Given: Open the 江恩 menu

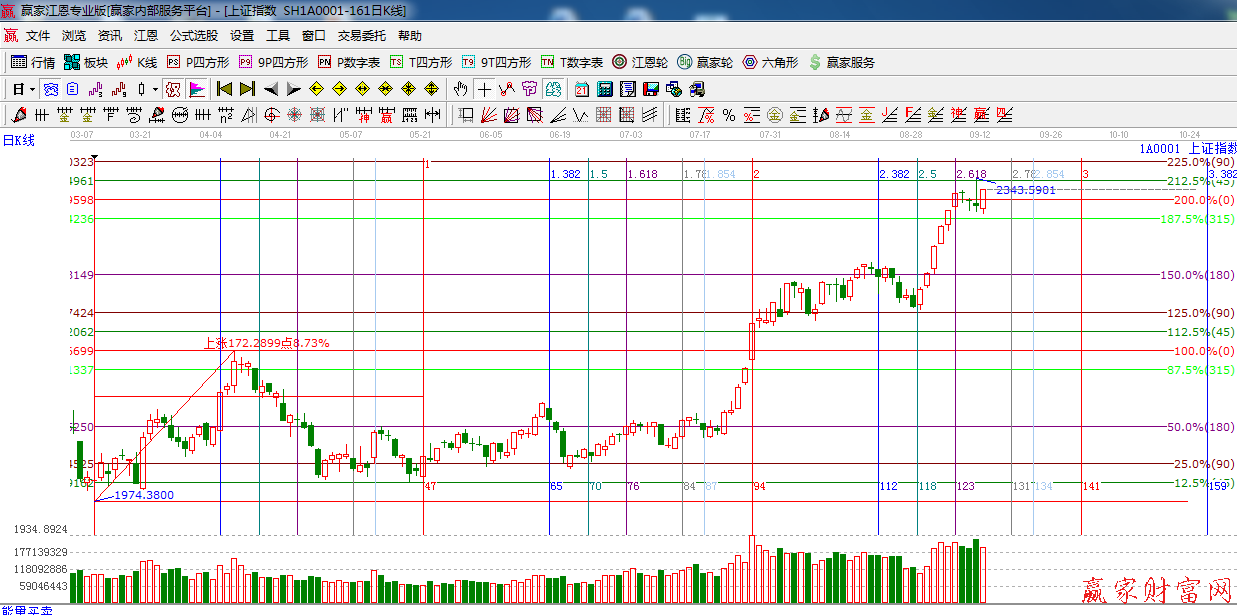Looking at the screenshot, I should tap(146, 35).
